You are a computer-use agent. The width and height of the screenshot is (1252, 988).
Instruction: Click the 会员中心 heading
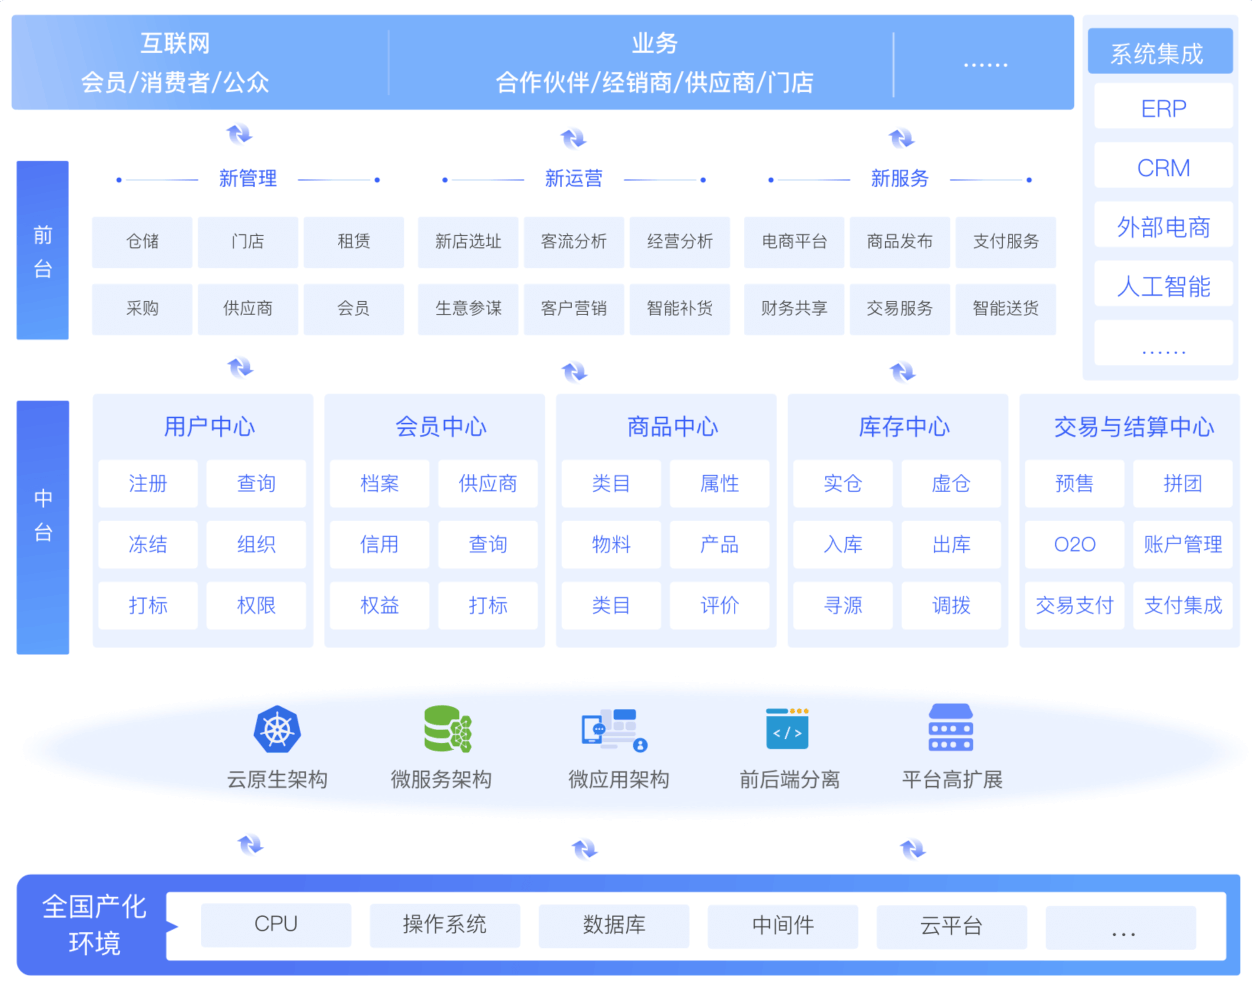[441, 427]
